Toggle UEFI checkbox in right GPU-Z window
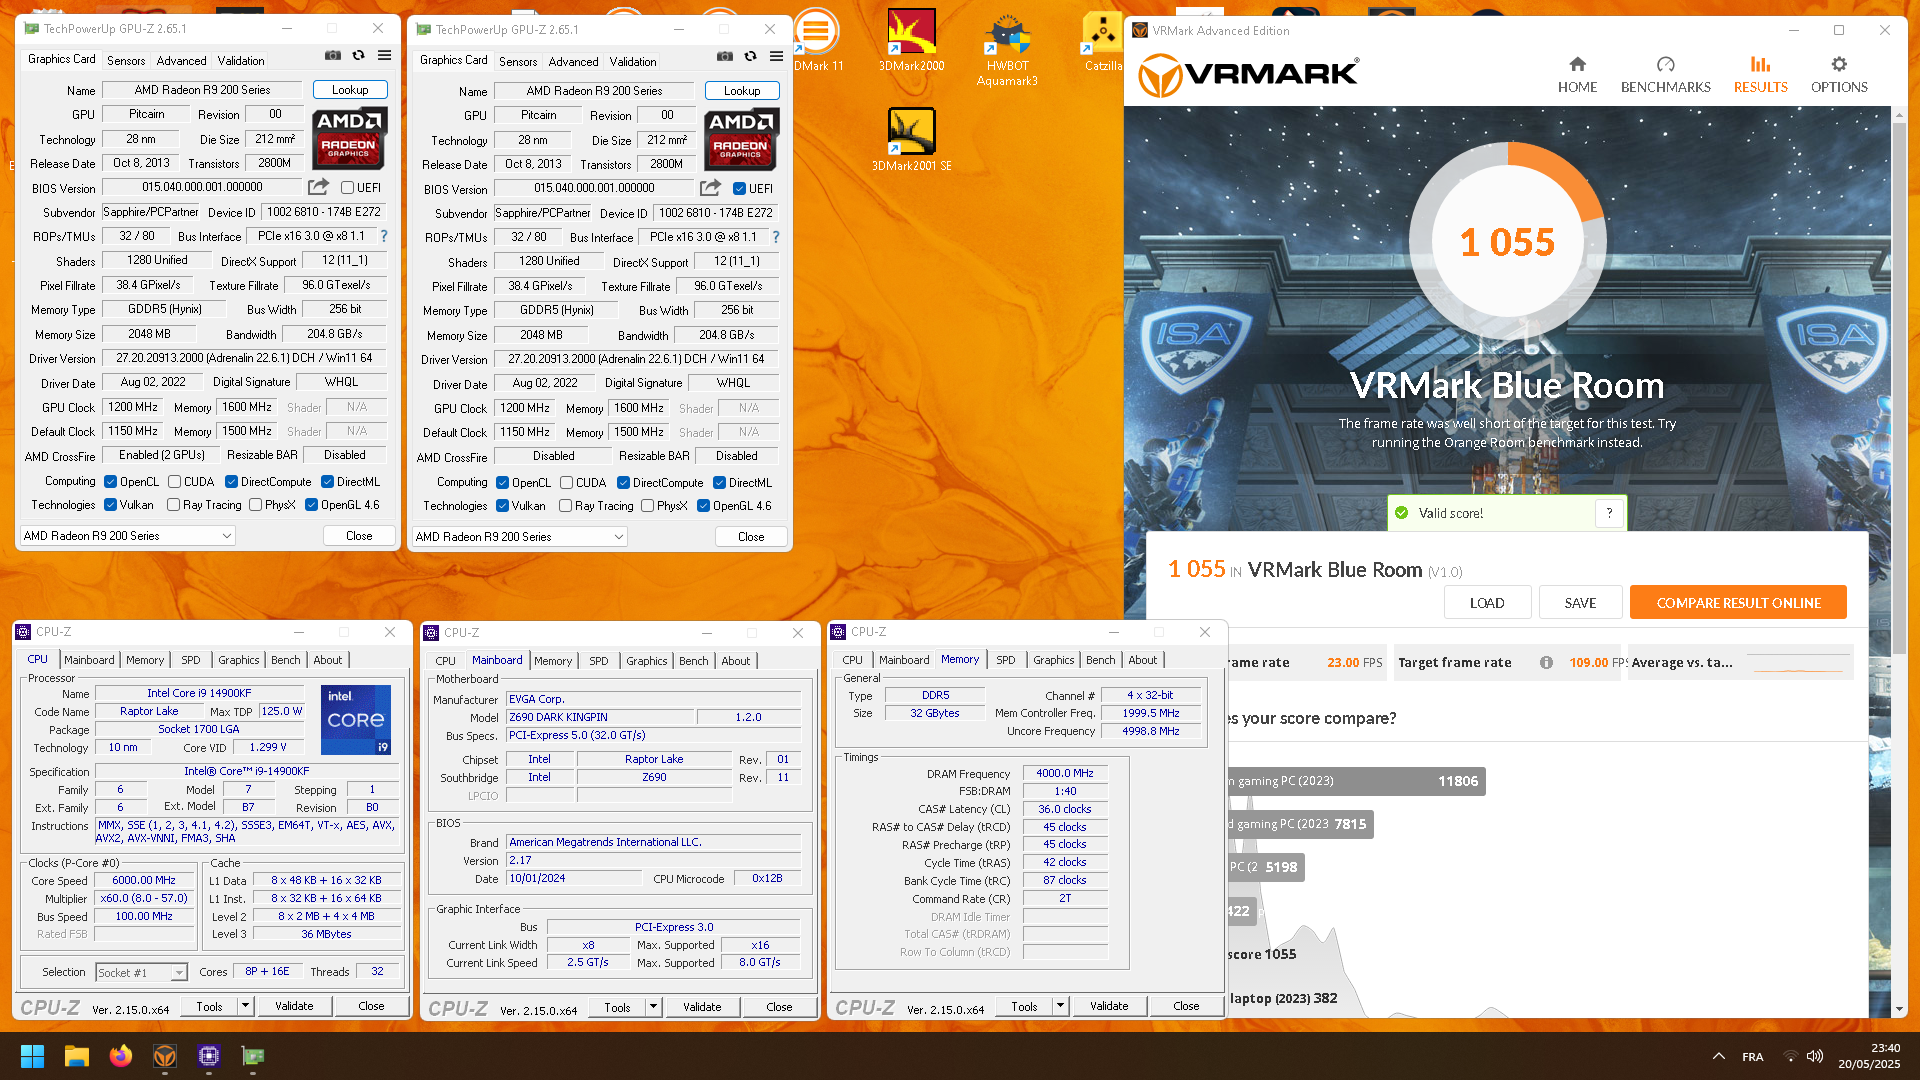The height and width of the screenshot is (1080, 1920). coord(739,188)
